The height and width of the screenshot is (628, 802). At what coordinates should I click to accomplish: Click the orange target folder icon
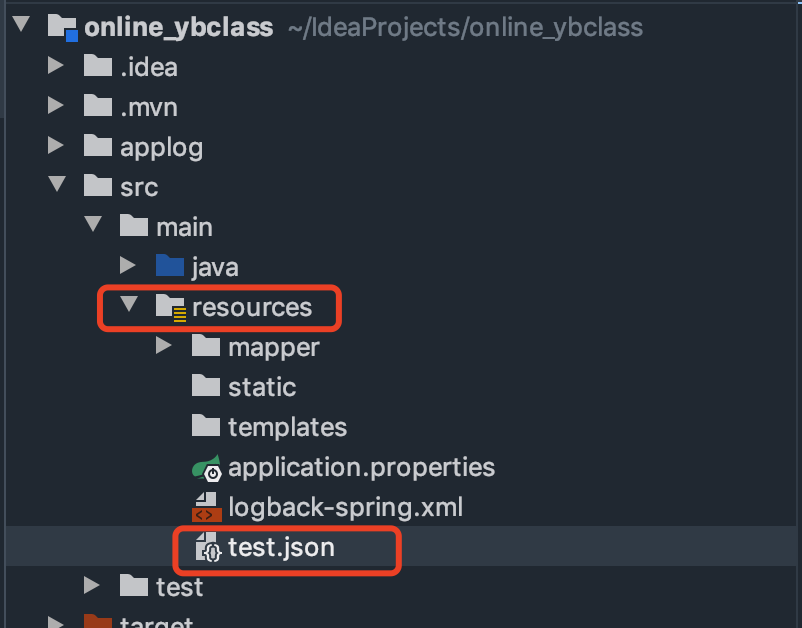(98, 621)
